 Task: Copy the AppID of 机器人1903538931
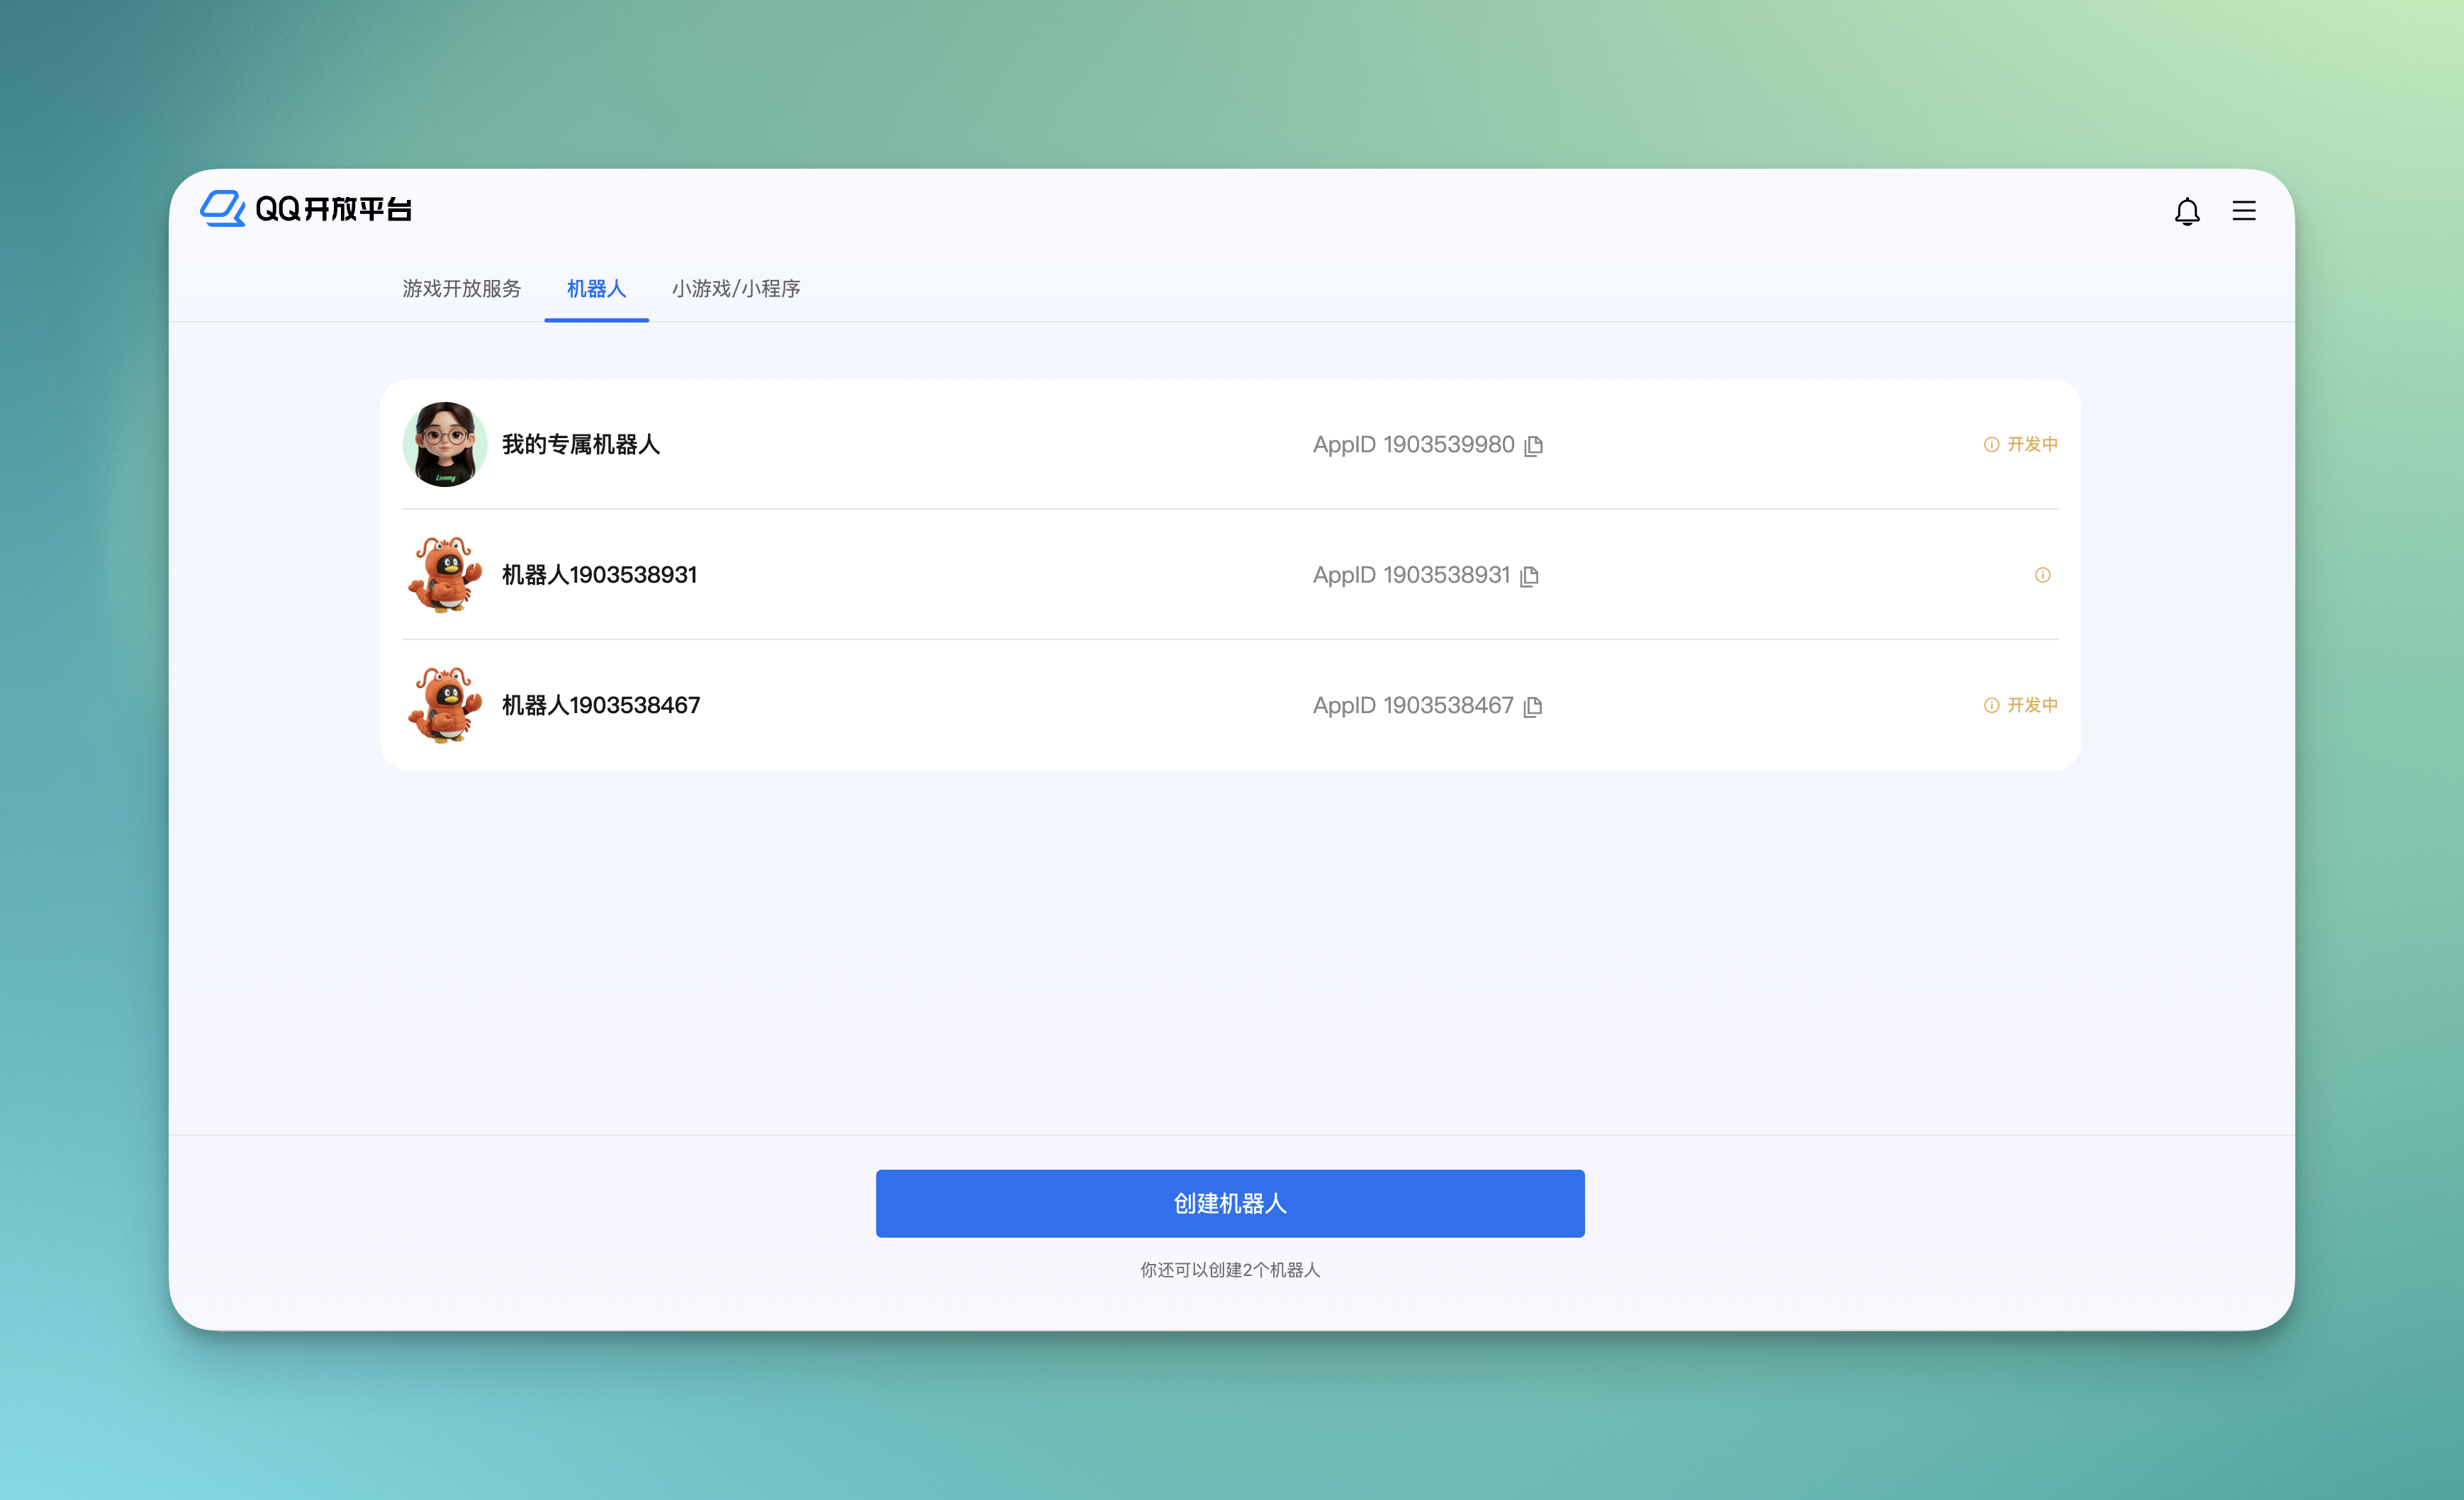pos(1529,576)
